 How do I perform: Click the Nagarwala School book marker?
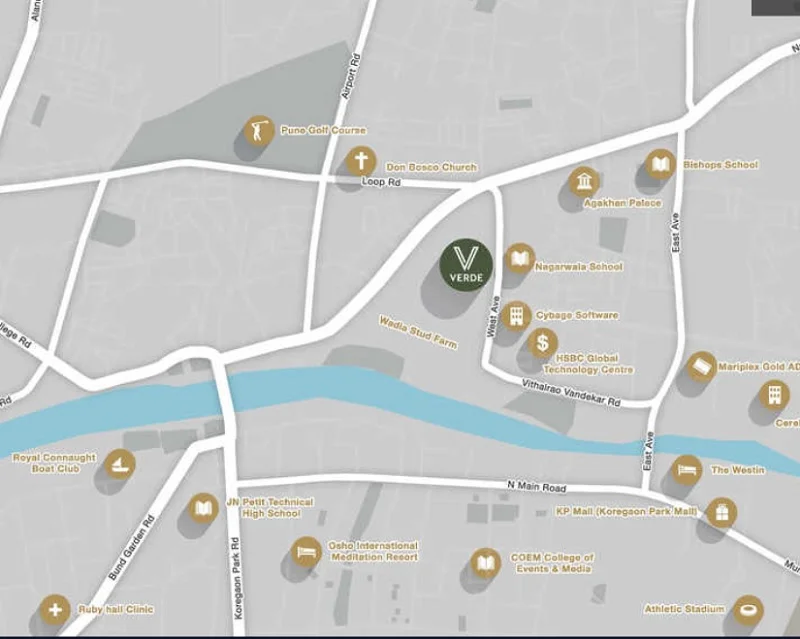point(520,259)
